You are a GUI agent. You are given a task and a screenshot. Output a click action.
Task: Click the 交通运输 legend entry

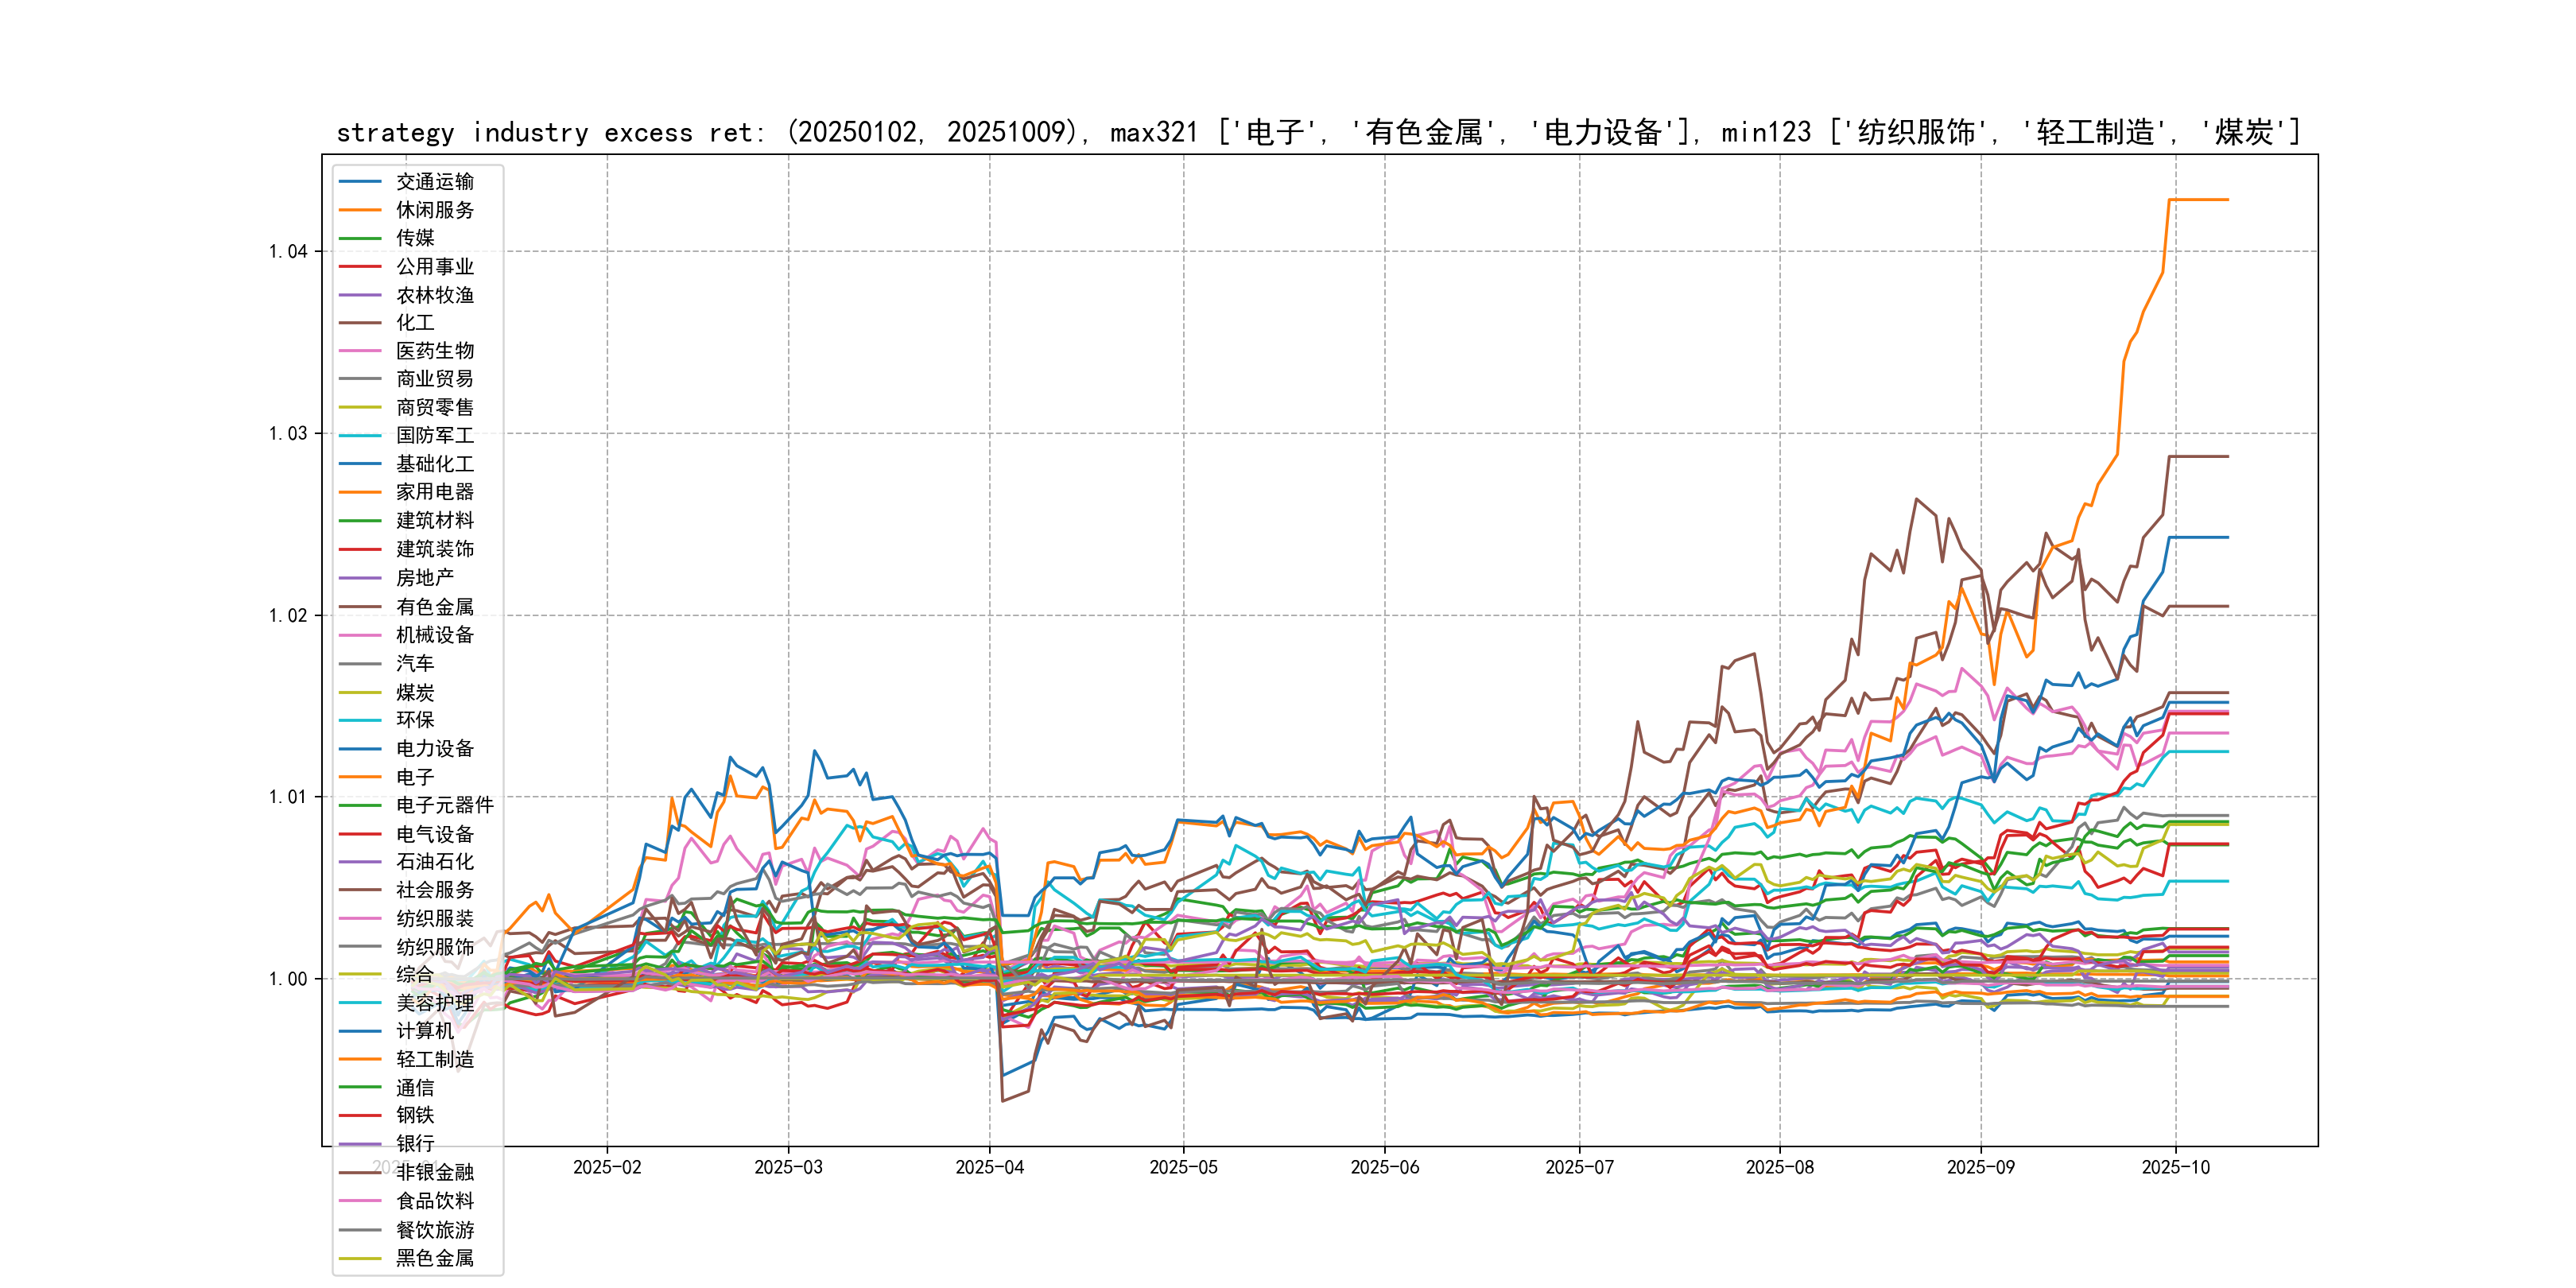(434, 182)
